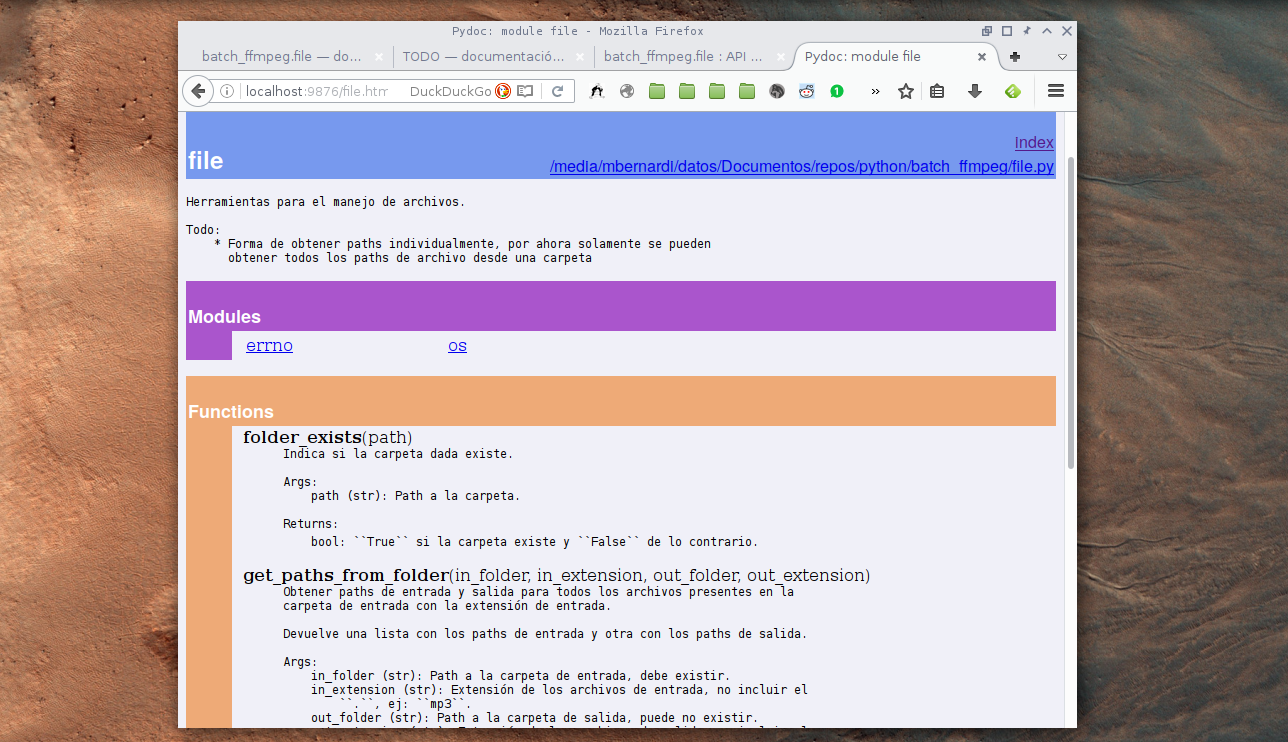
Task: Click 'Herramientas para el manejo de archivos.' text
Action: [x=325, y=202]
